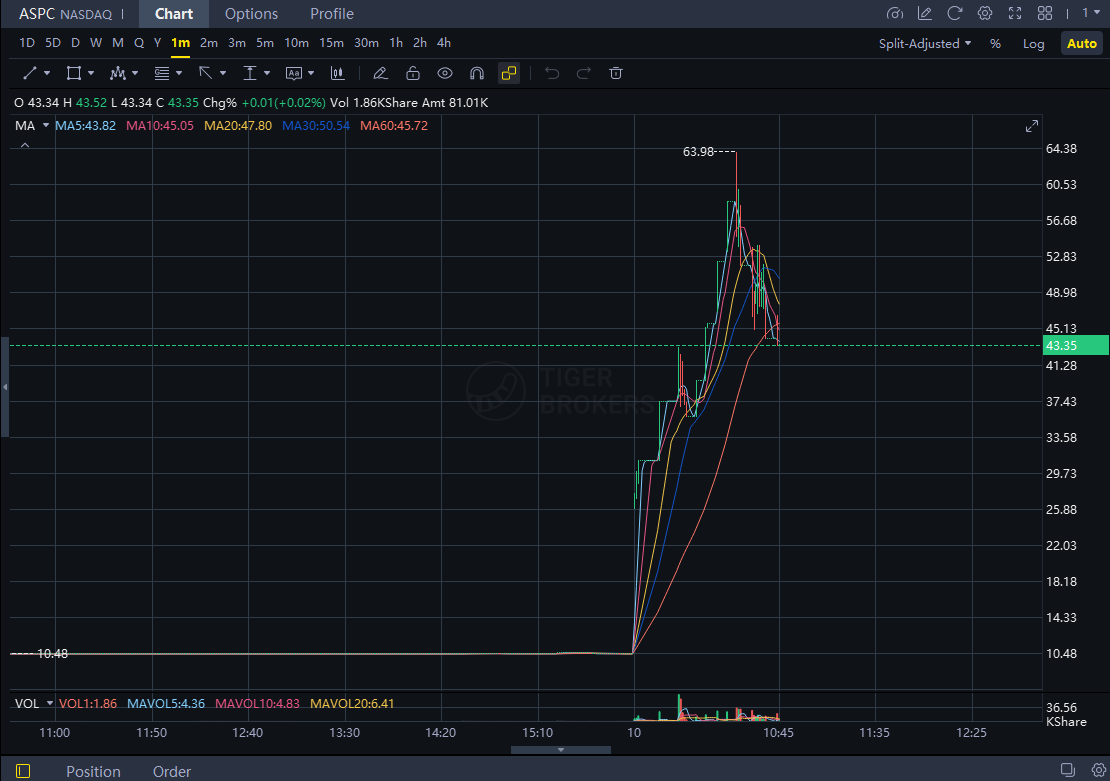This screenshot has height=781, width=1110.
Task: Open the wave pattern tool dropdown arrow
Action: (x=135, y=73)
